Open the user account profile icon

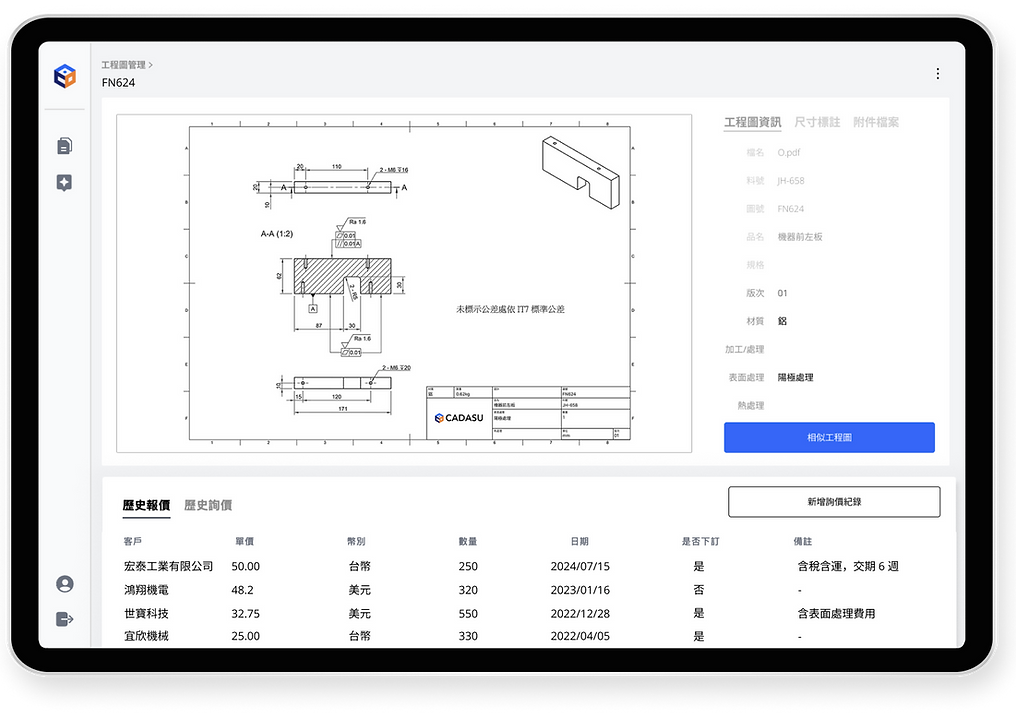pyautogui.click(x=65, y=584)
